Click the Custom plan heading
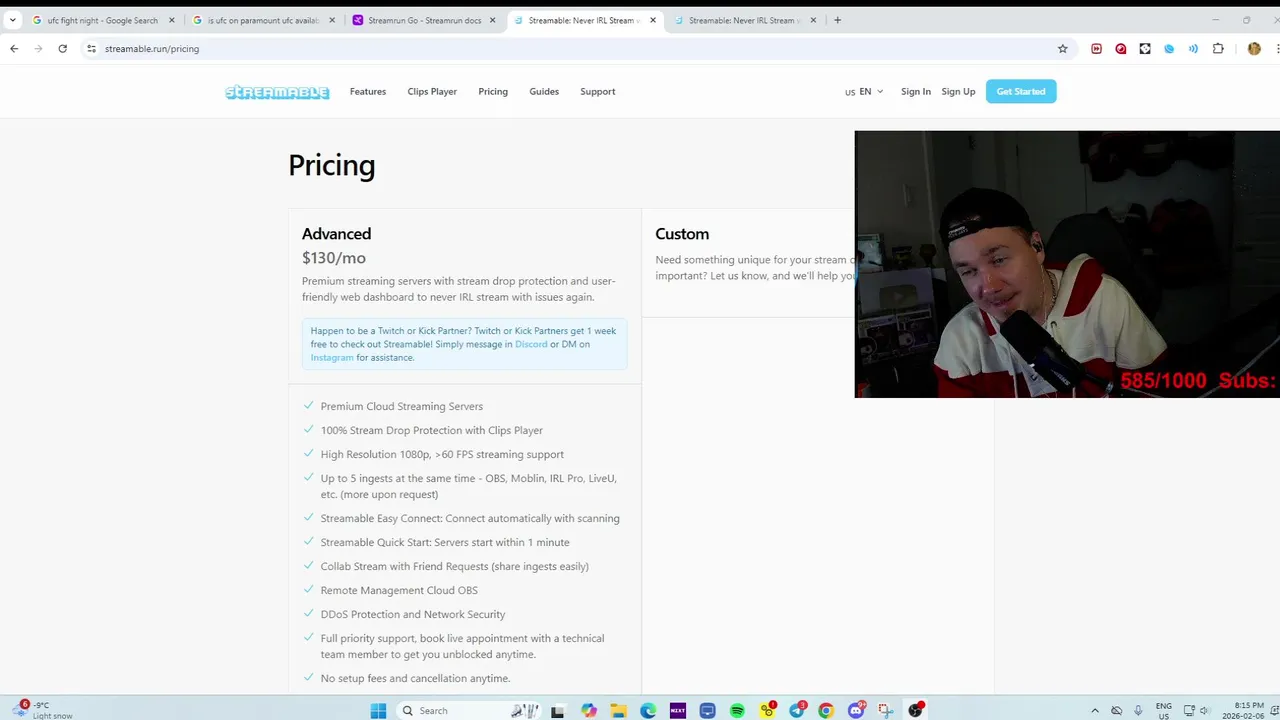 point(682,234)
